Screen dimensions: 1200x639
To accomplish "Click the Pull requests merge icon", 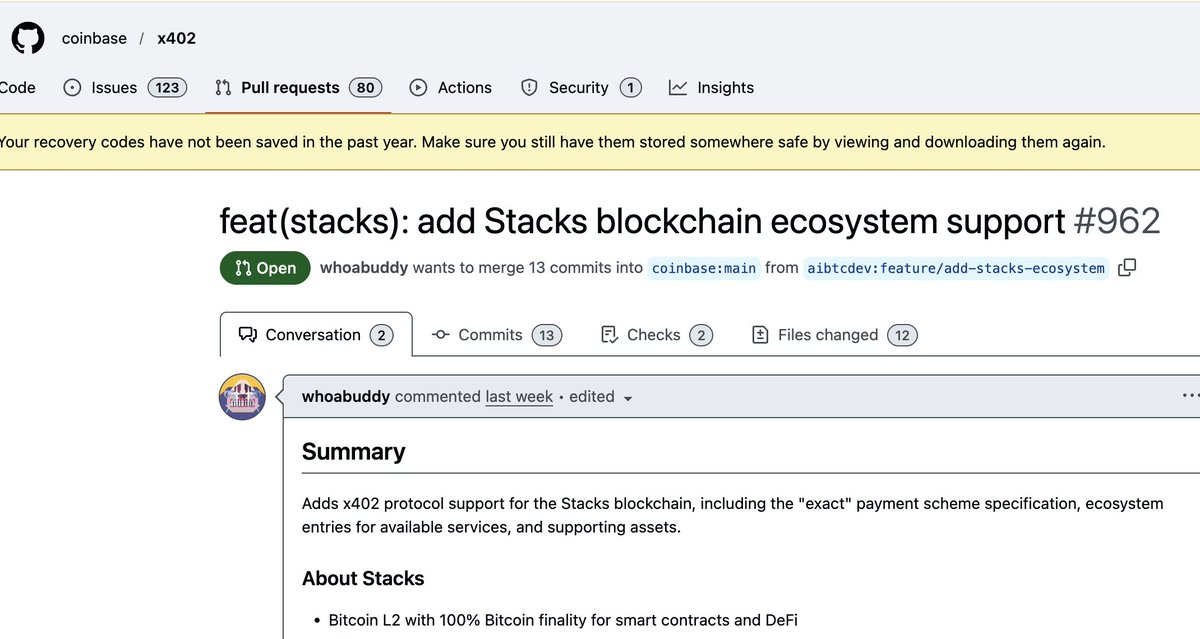I will 224,88.
